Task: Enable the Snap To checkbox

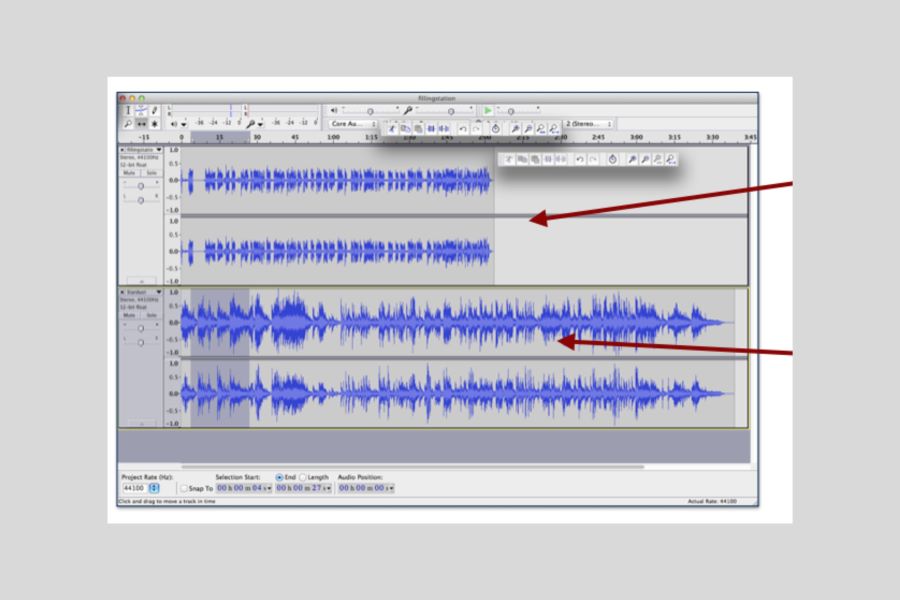Action: (184, 488)
